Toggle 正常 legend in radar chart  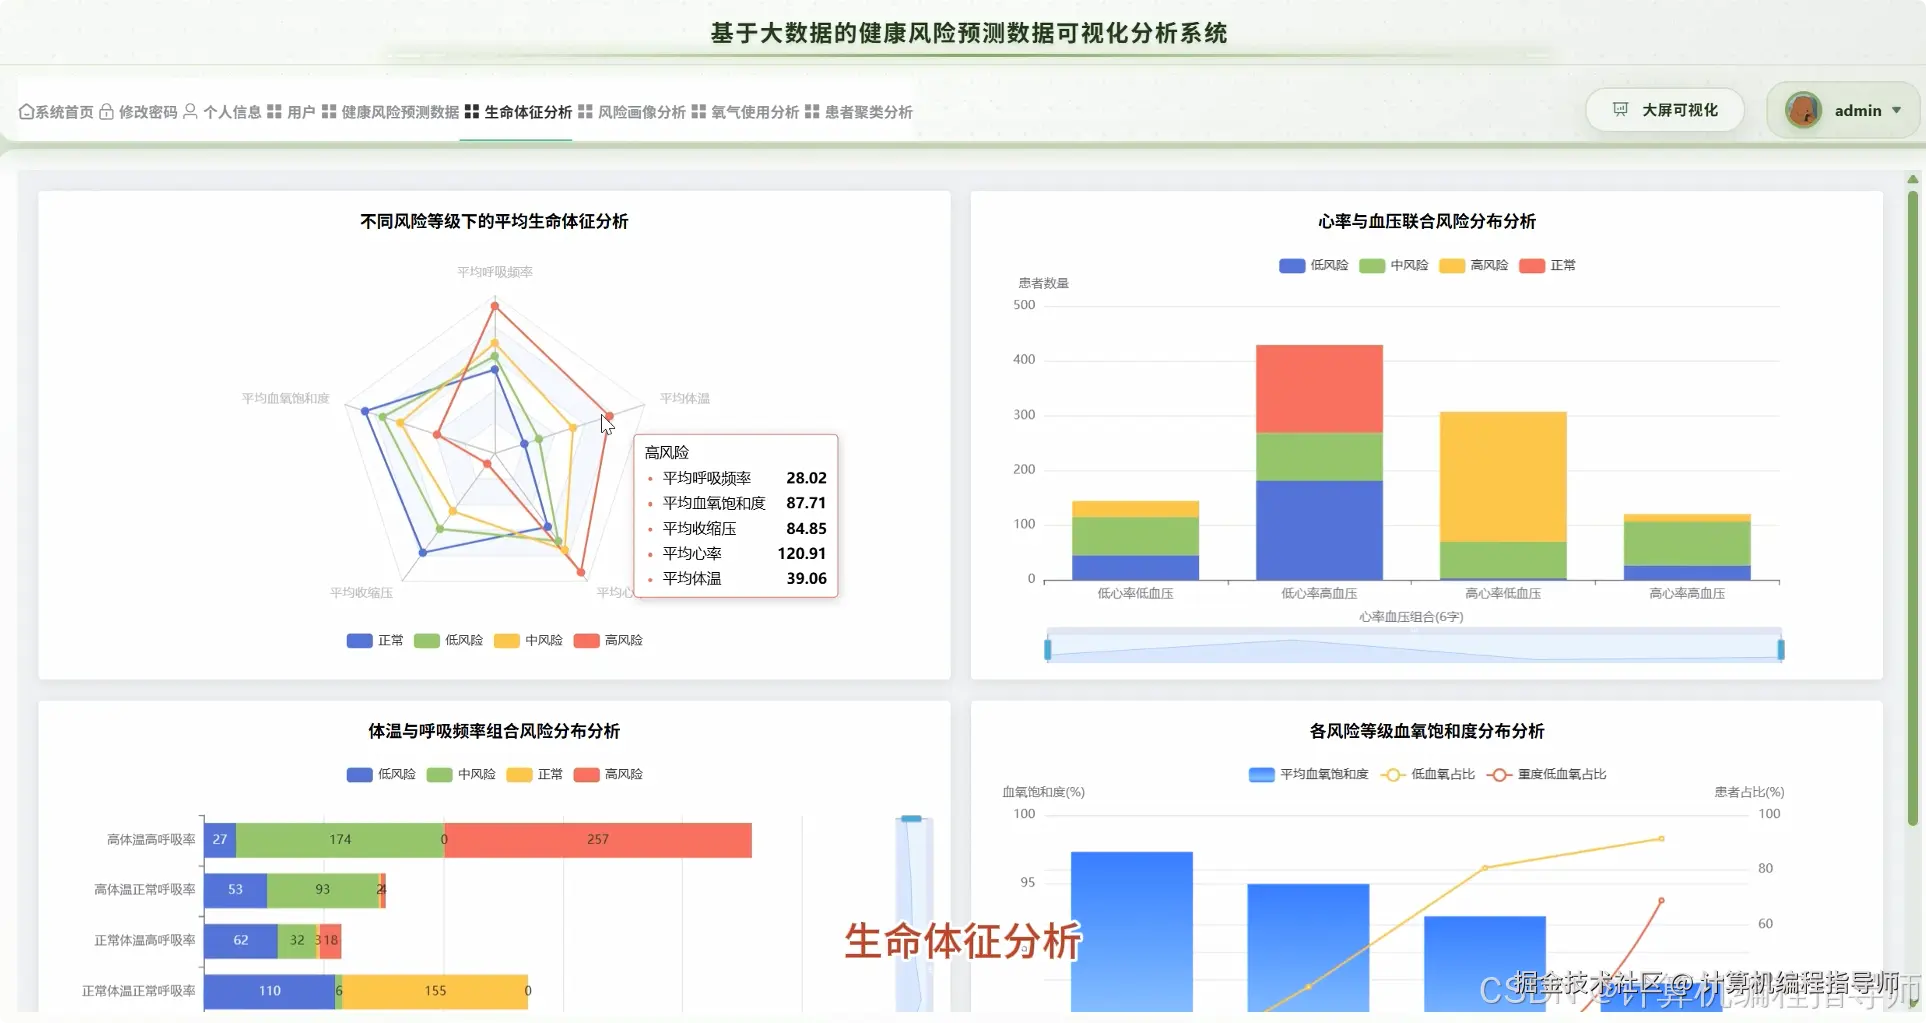pyautogui.click(x=375, y=640)
